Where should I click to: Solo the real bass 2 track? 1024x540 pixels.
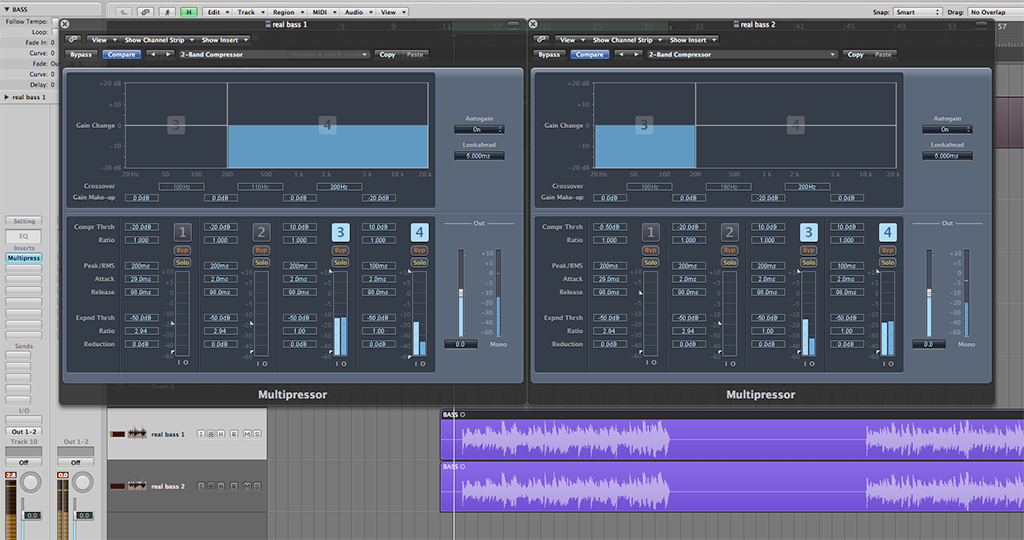257,486
